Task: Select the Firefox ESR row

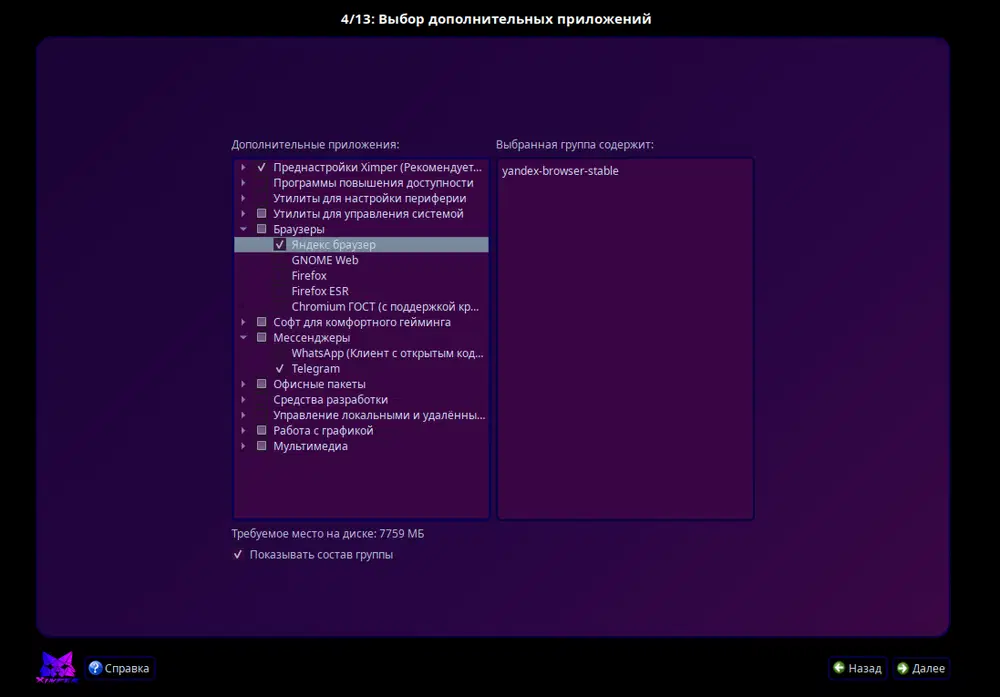Action: tap(361, 291)
